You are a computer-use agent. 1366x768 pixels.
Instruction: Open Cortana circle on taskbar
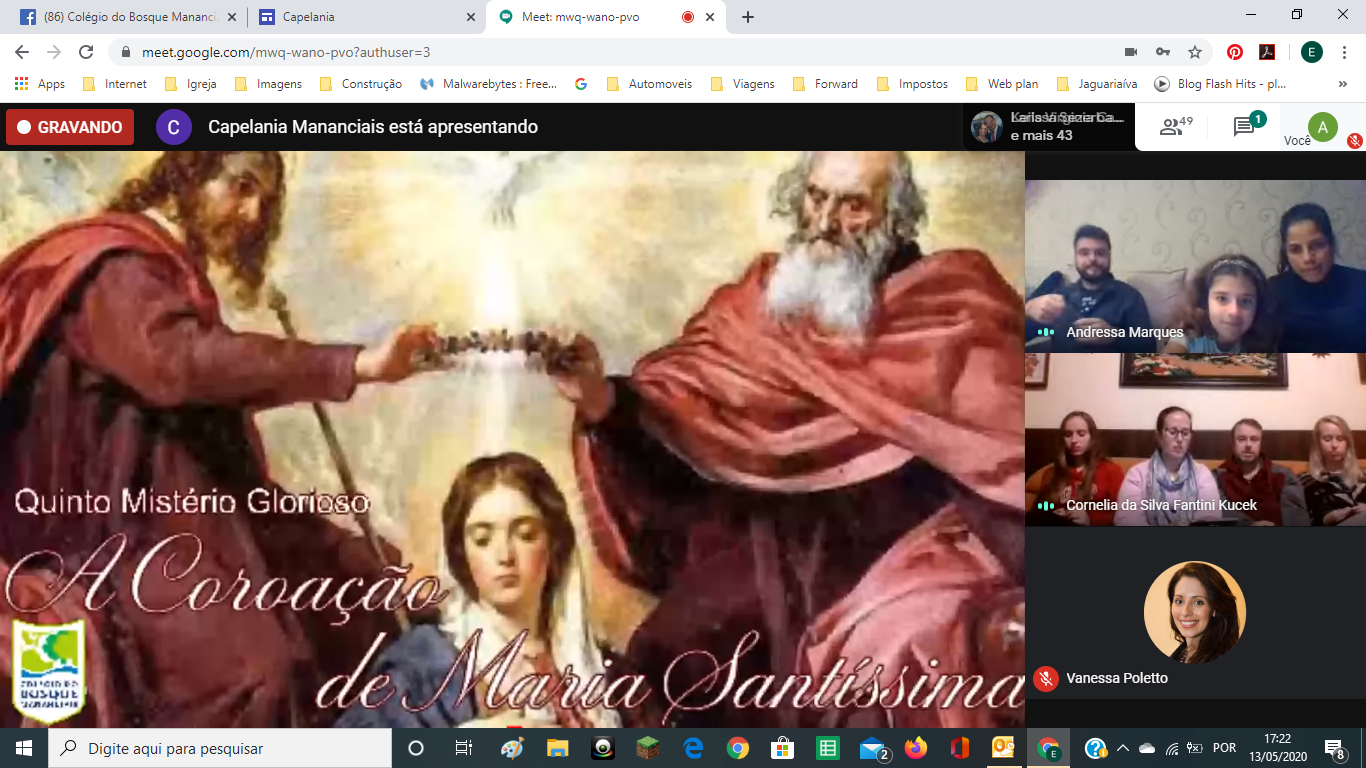[x=416, y=748]
